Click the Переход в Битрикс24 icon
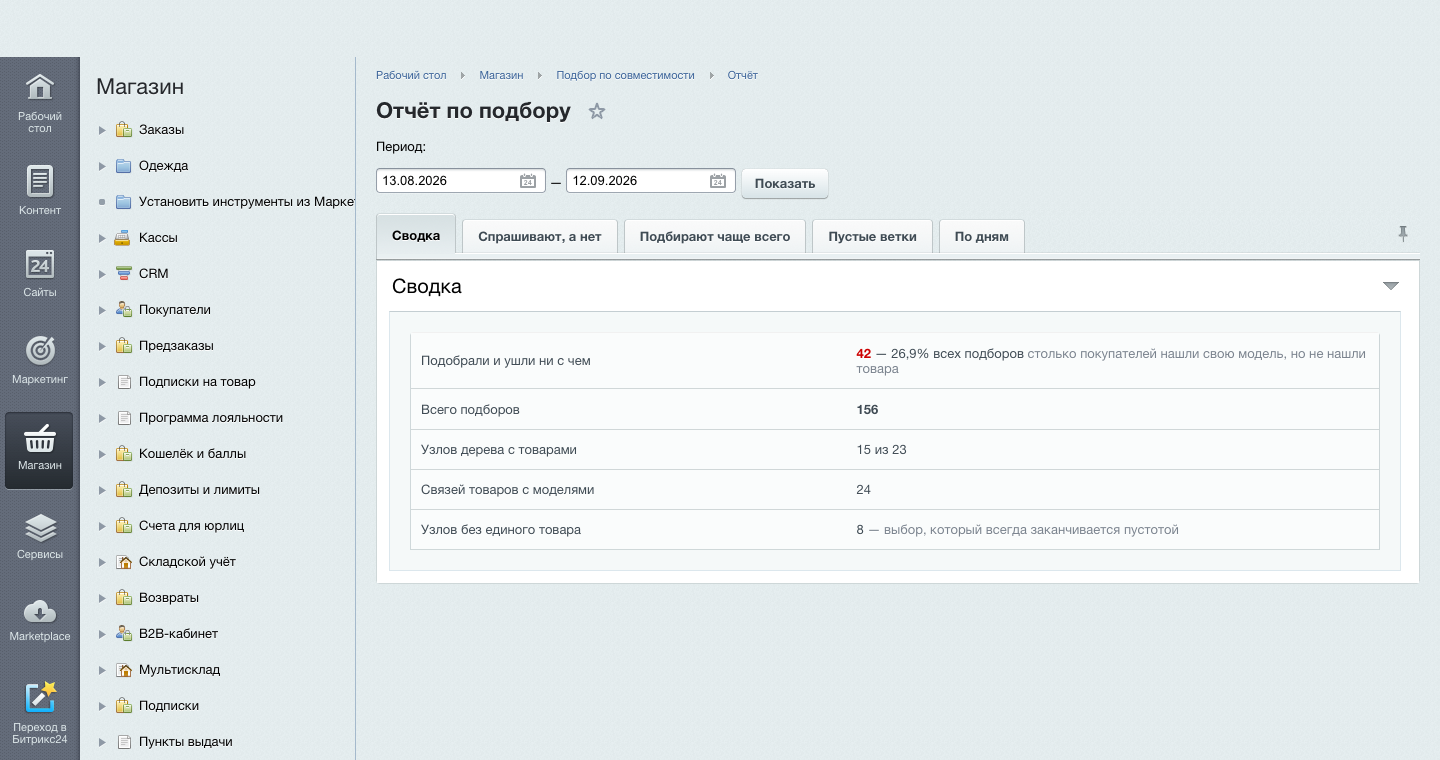The height and width of the screenshot is (760, 1440). pyautogui.click(x=39, y=697)
